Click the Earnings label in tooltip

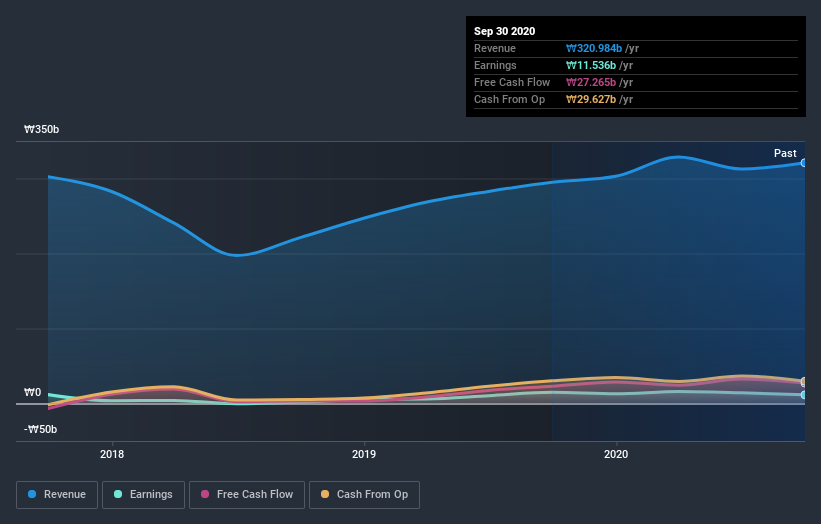tap(495, 65)
